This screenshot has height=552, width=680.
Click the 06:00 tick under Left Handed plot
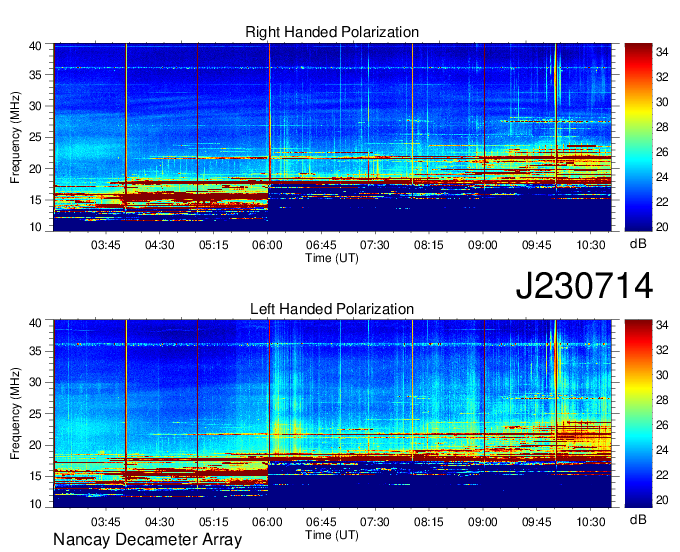(x=267, y=522)
